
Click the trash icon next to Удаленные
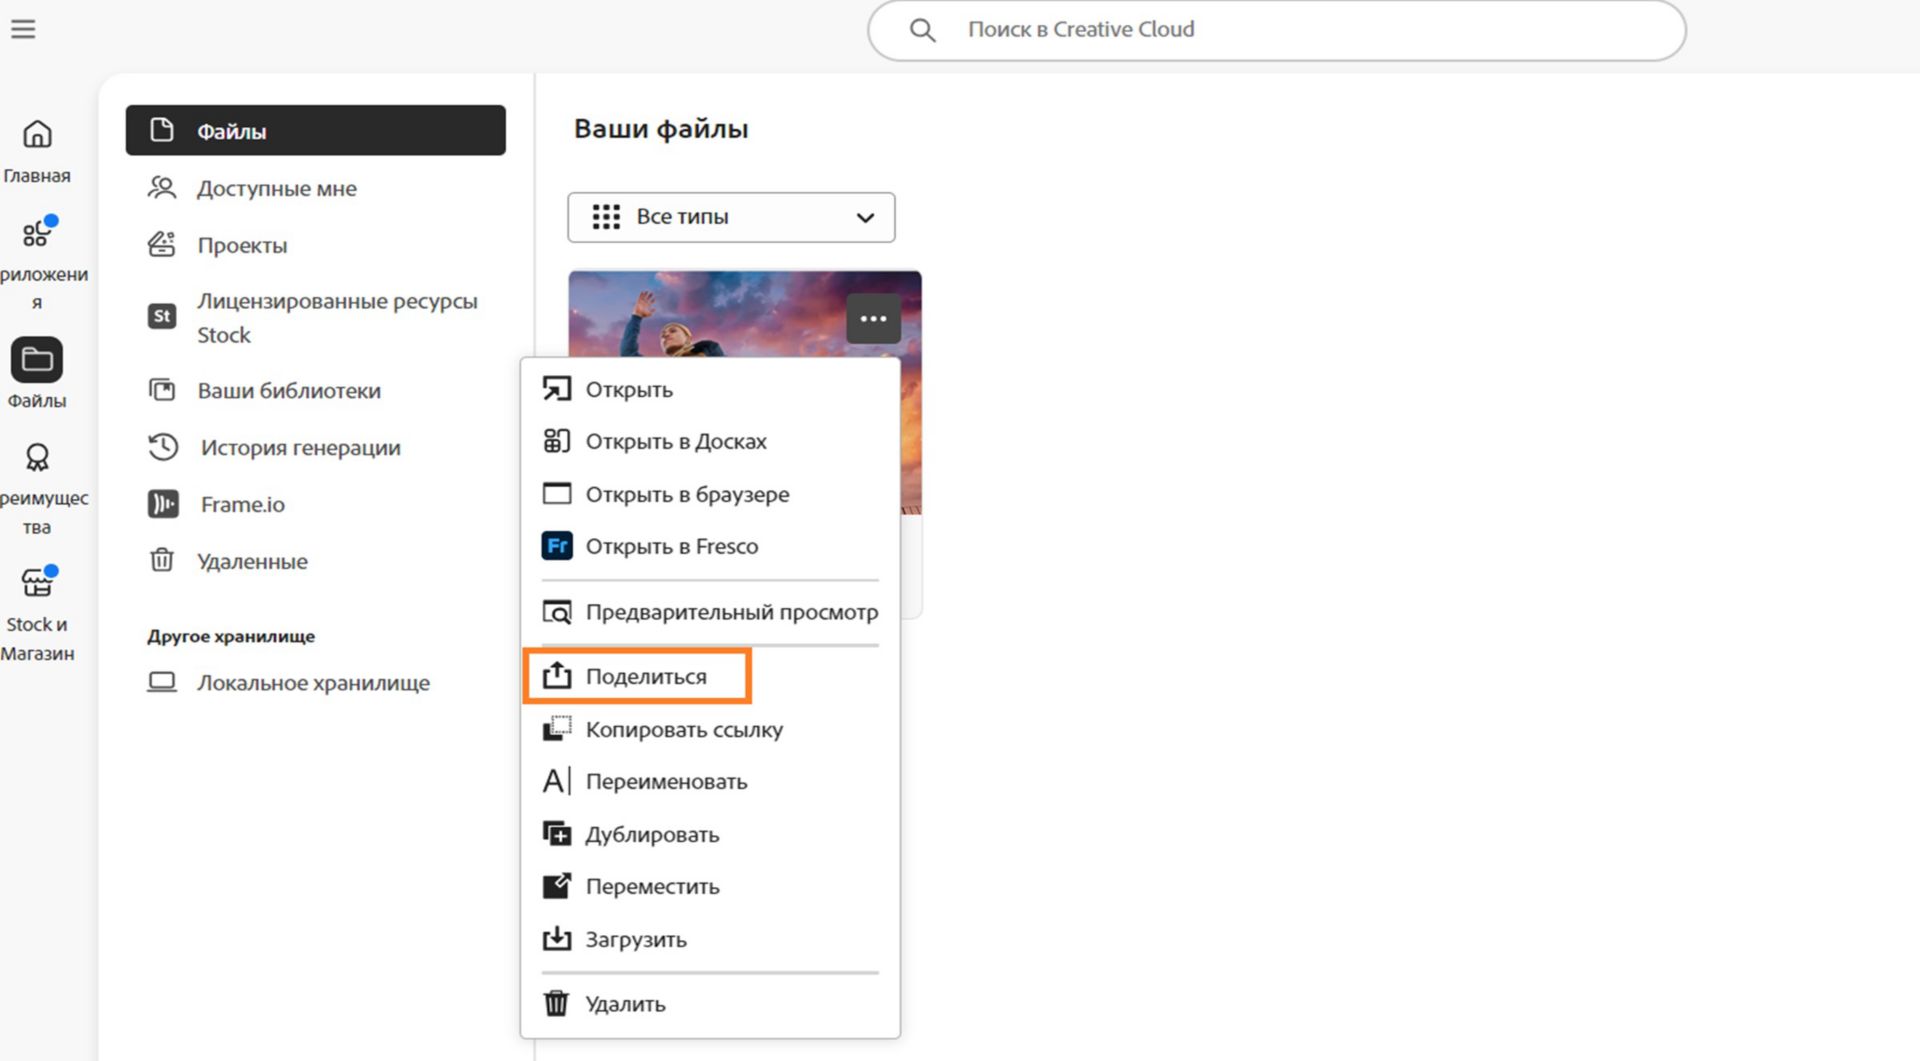162,560
